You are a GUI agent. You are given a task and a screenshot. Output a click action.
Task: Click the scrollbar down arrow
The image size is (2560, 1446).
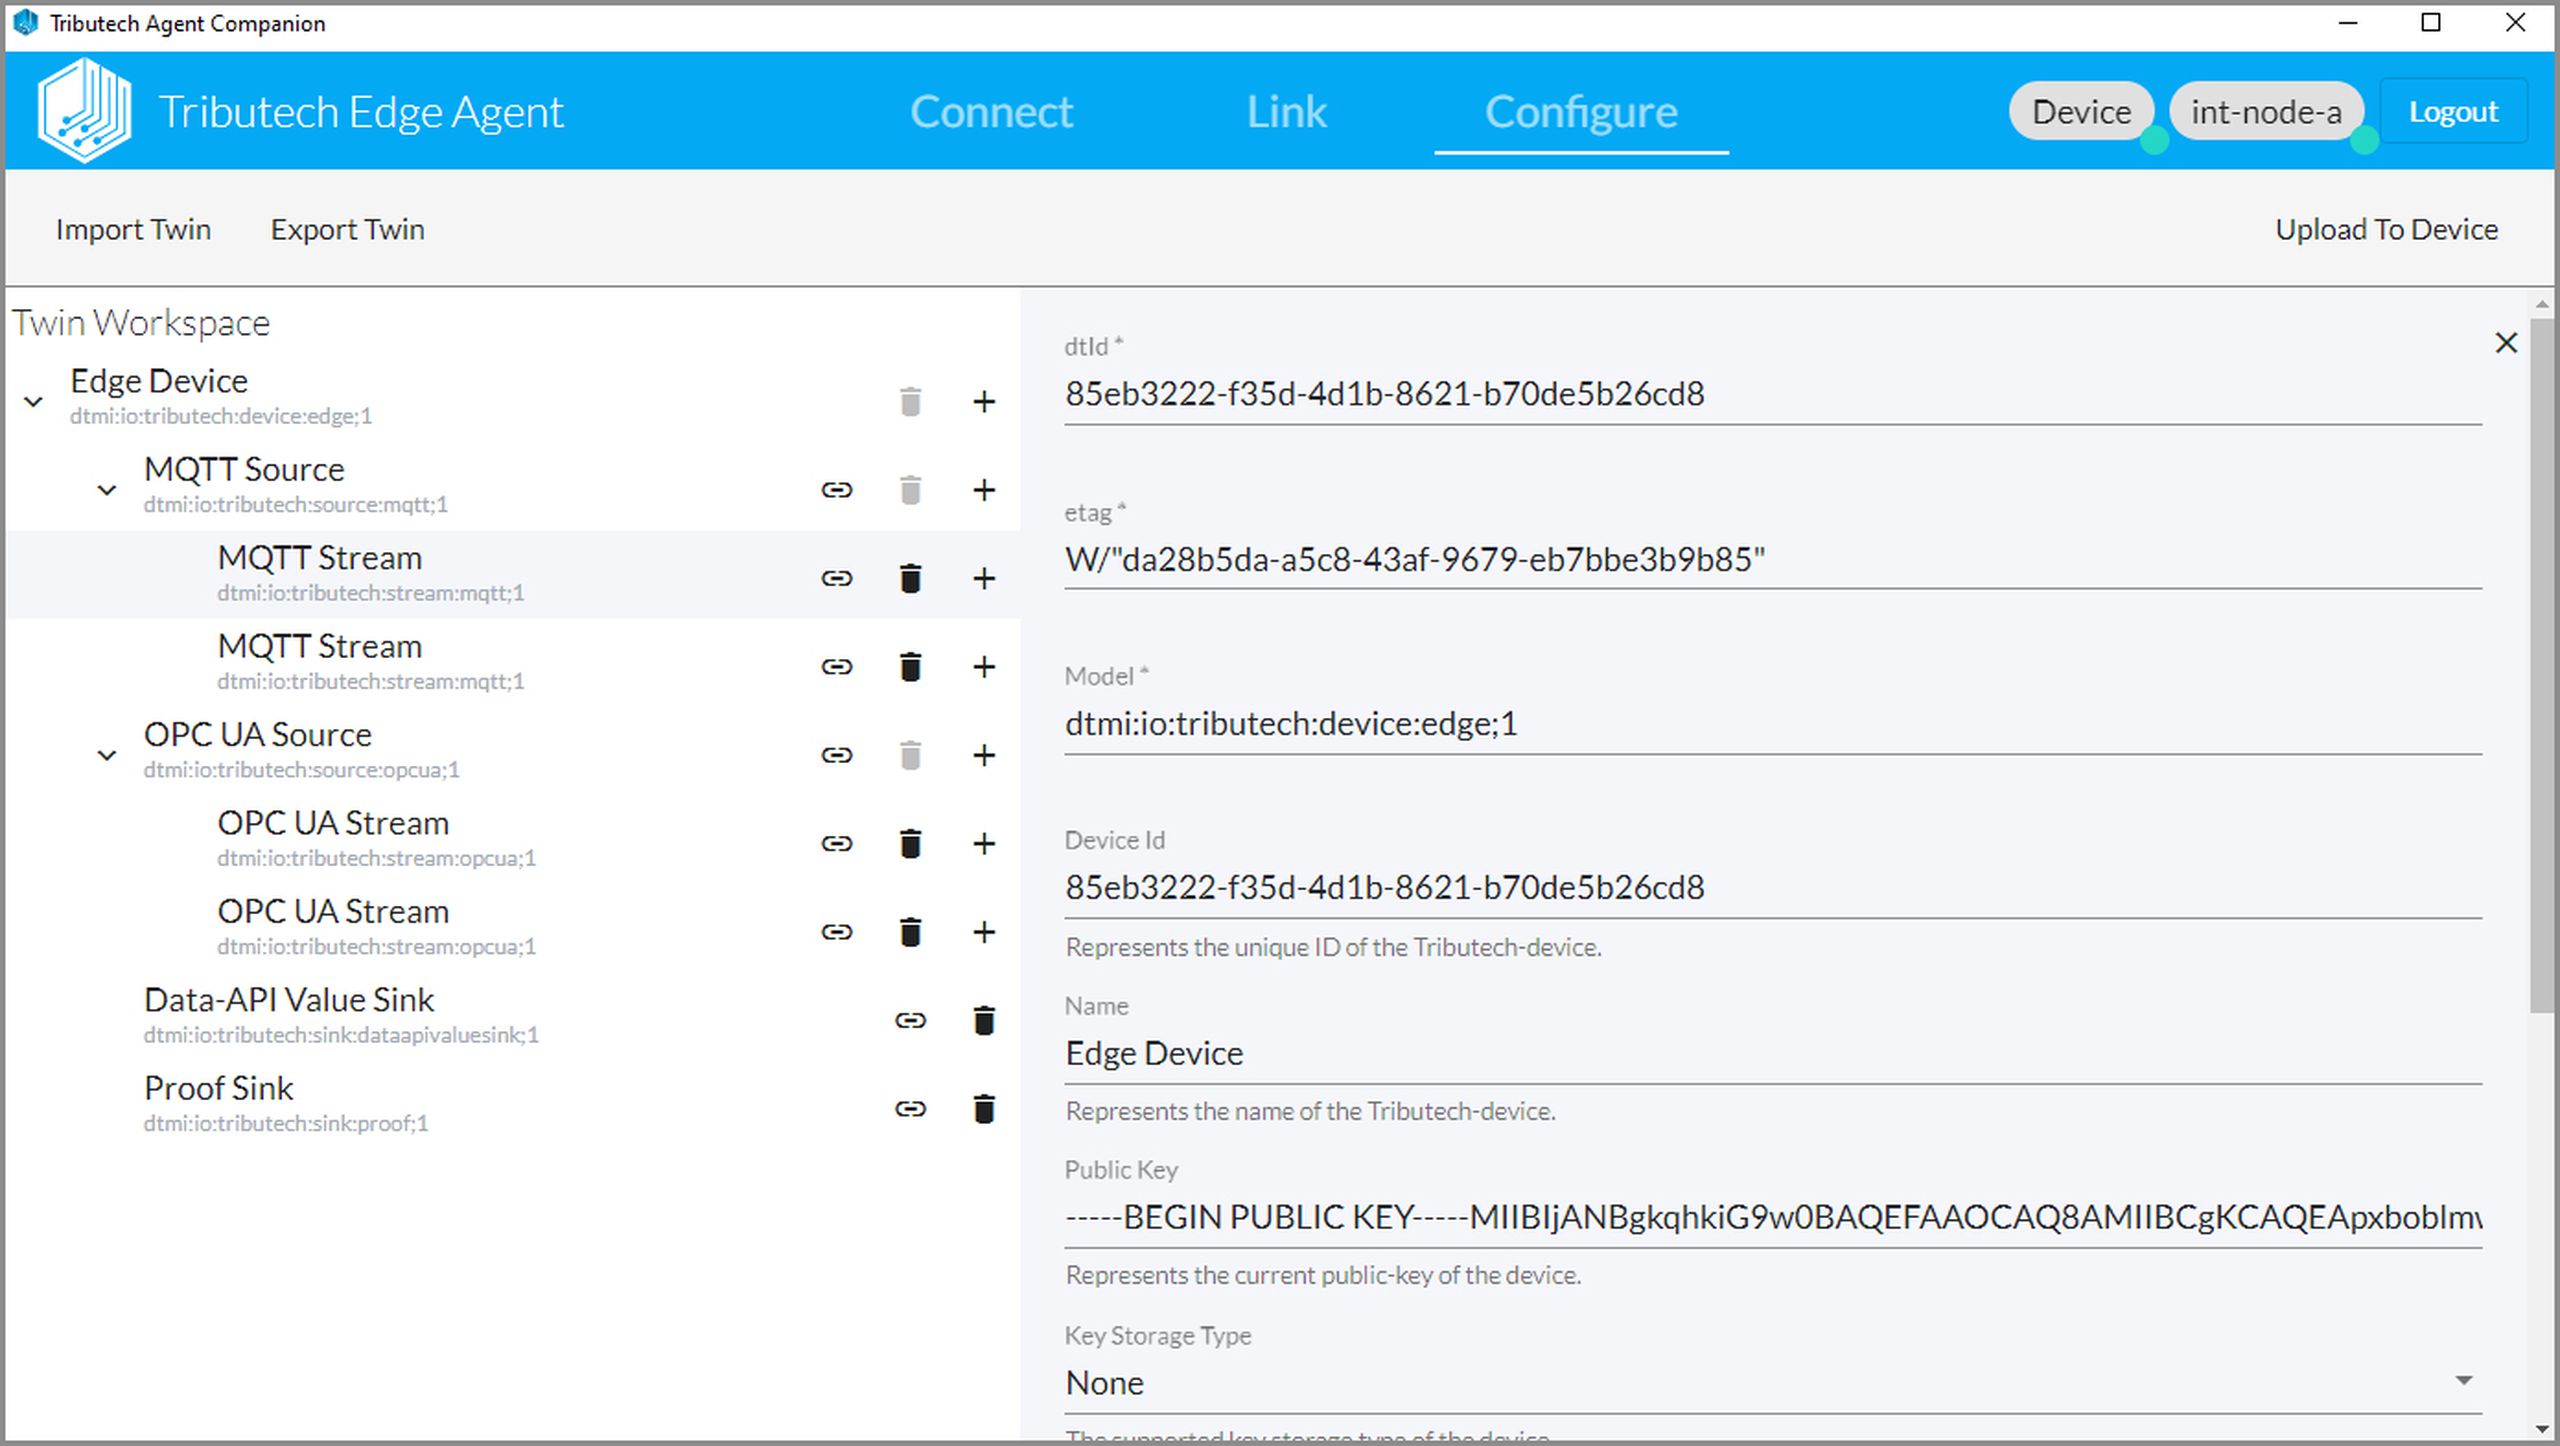pos(2541,1428)
